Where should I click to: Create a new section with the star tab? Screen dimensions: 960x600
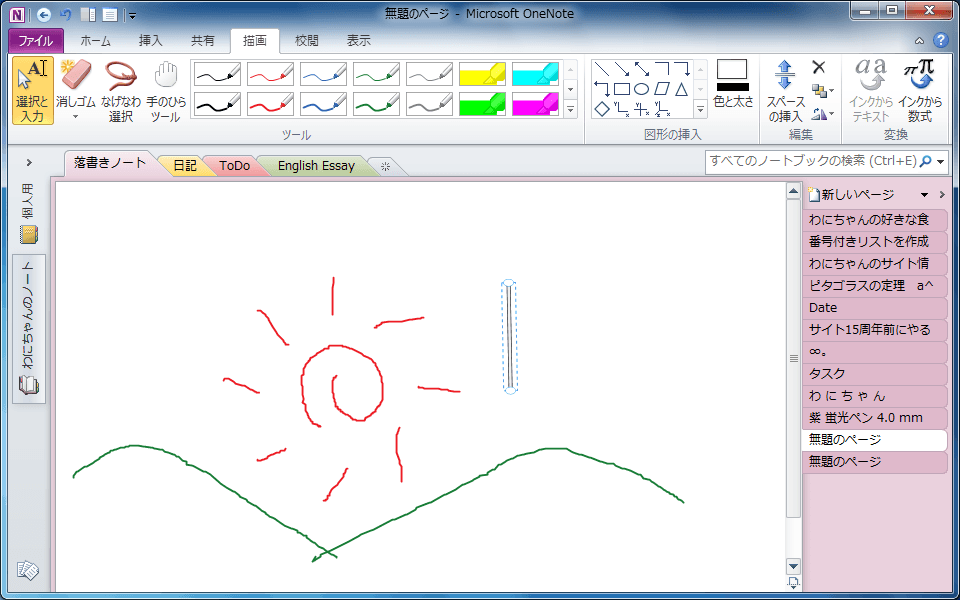point(385,166)
